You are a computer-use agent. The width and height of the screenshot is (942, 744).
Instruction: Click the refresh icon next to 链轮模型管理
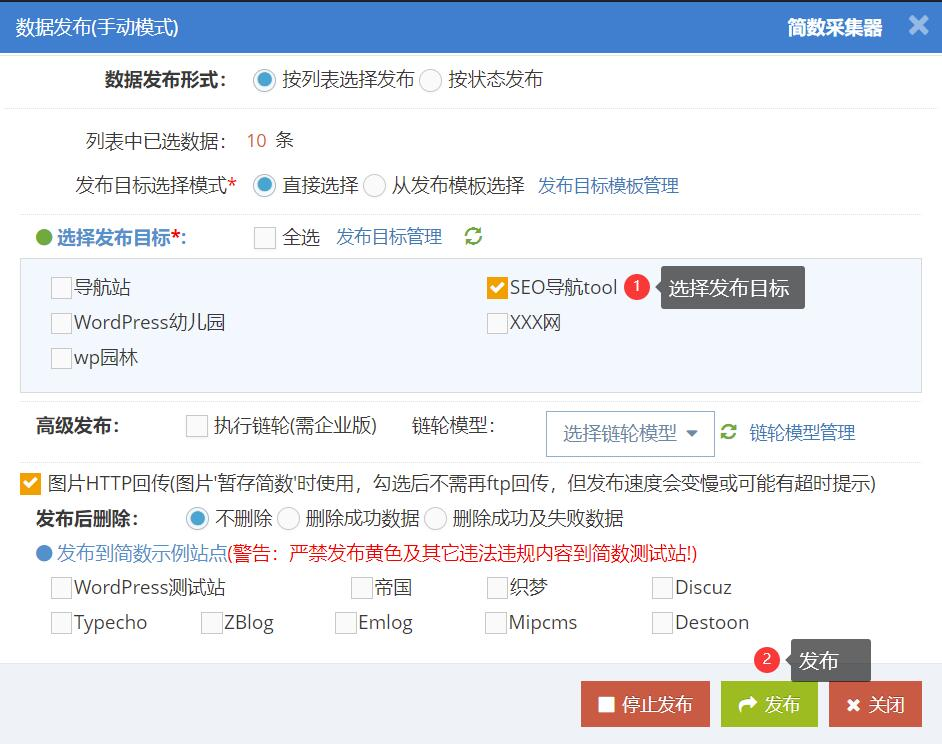[729, 431]
